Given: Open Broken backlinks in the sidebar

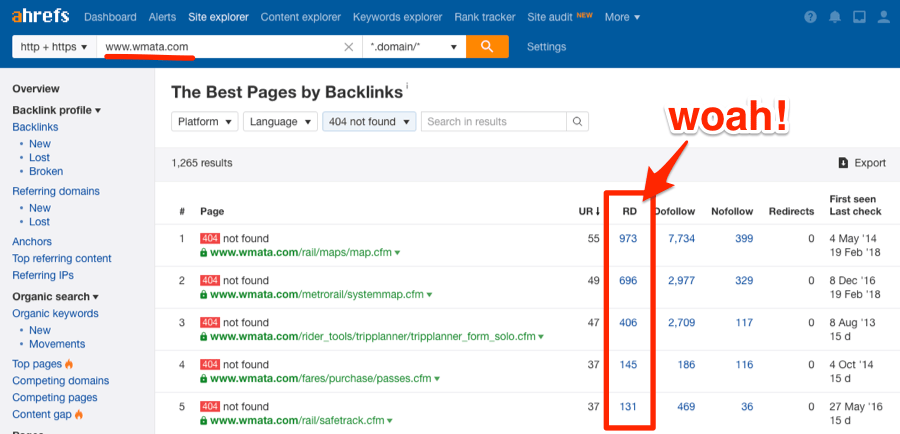Looking at the screenshot, I should coord(46,171).
